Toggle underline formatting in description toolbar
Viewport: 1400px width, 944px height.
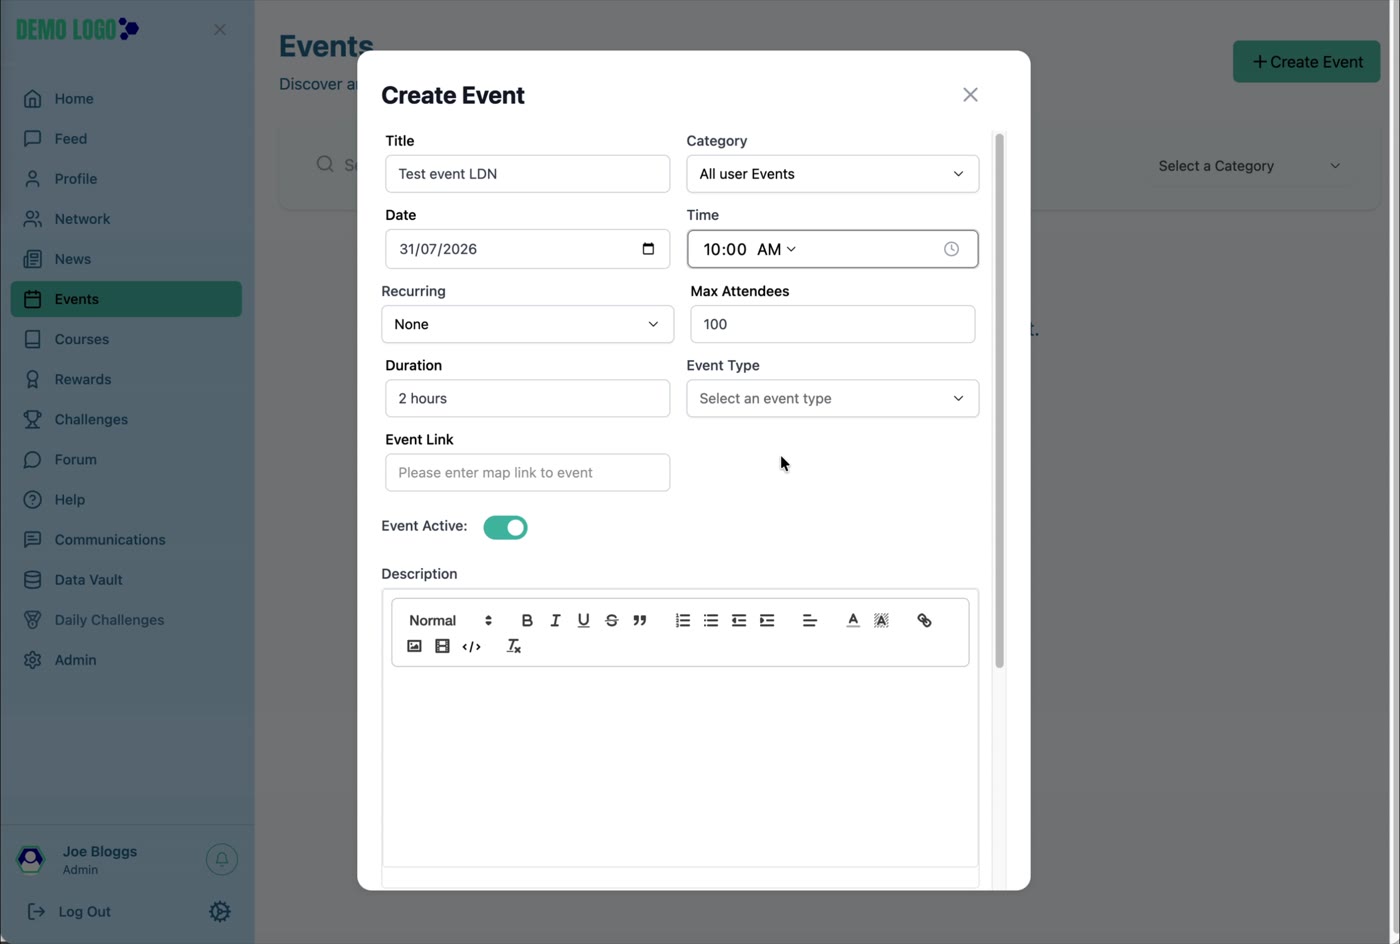pyautogui.click(x=583, y=620)
